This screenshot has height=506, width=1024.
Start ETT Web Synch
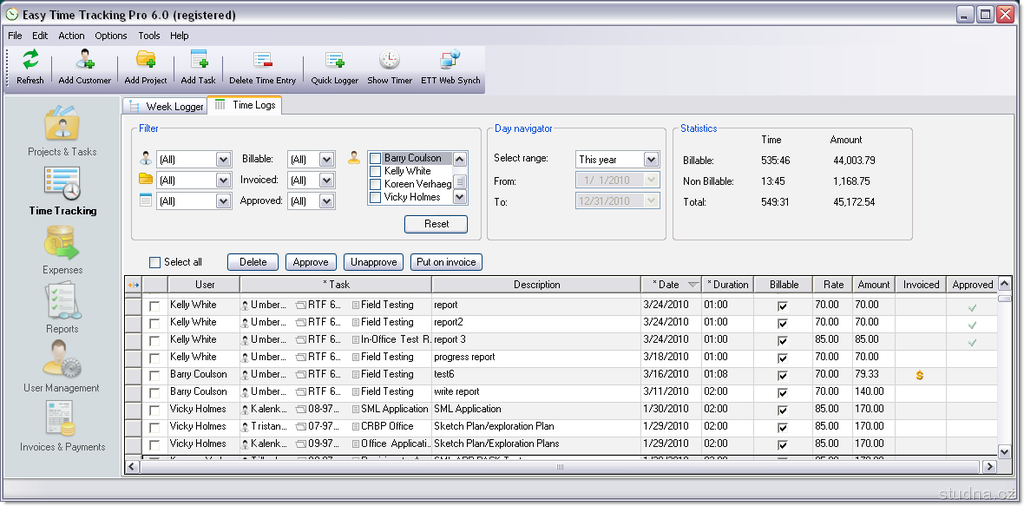click(450, 61)
